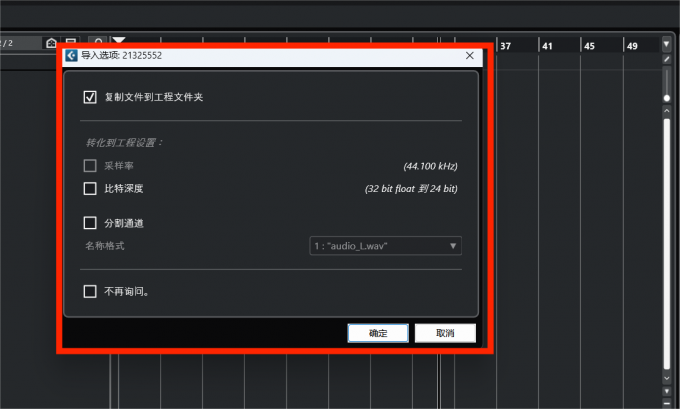This screenshot has width=680, height=409.
Task: Toggle the 采样率 checkbox
Action: coord(90,166)
